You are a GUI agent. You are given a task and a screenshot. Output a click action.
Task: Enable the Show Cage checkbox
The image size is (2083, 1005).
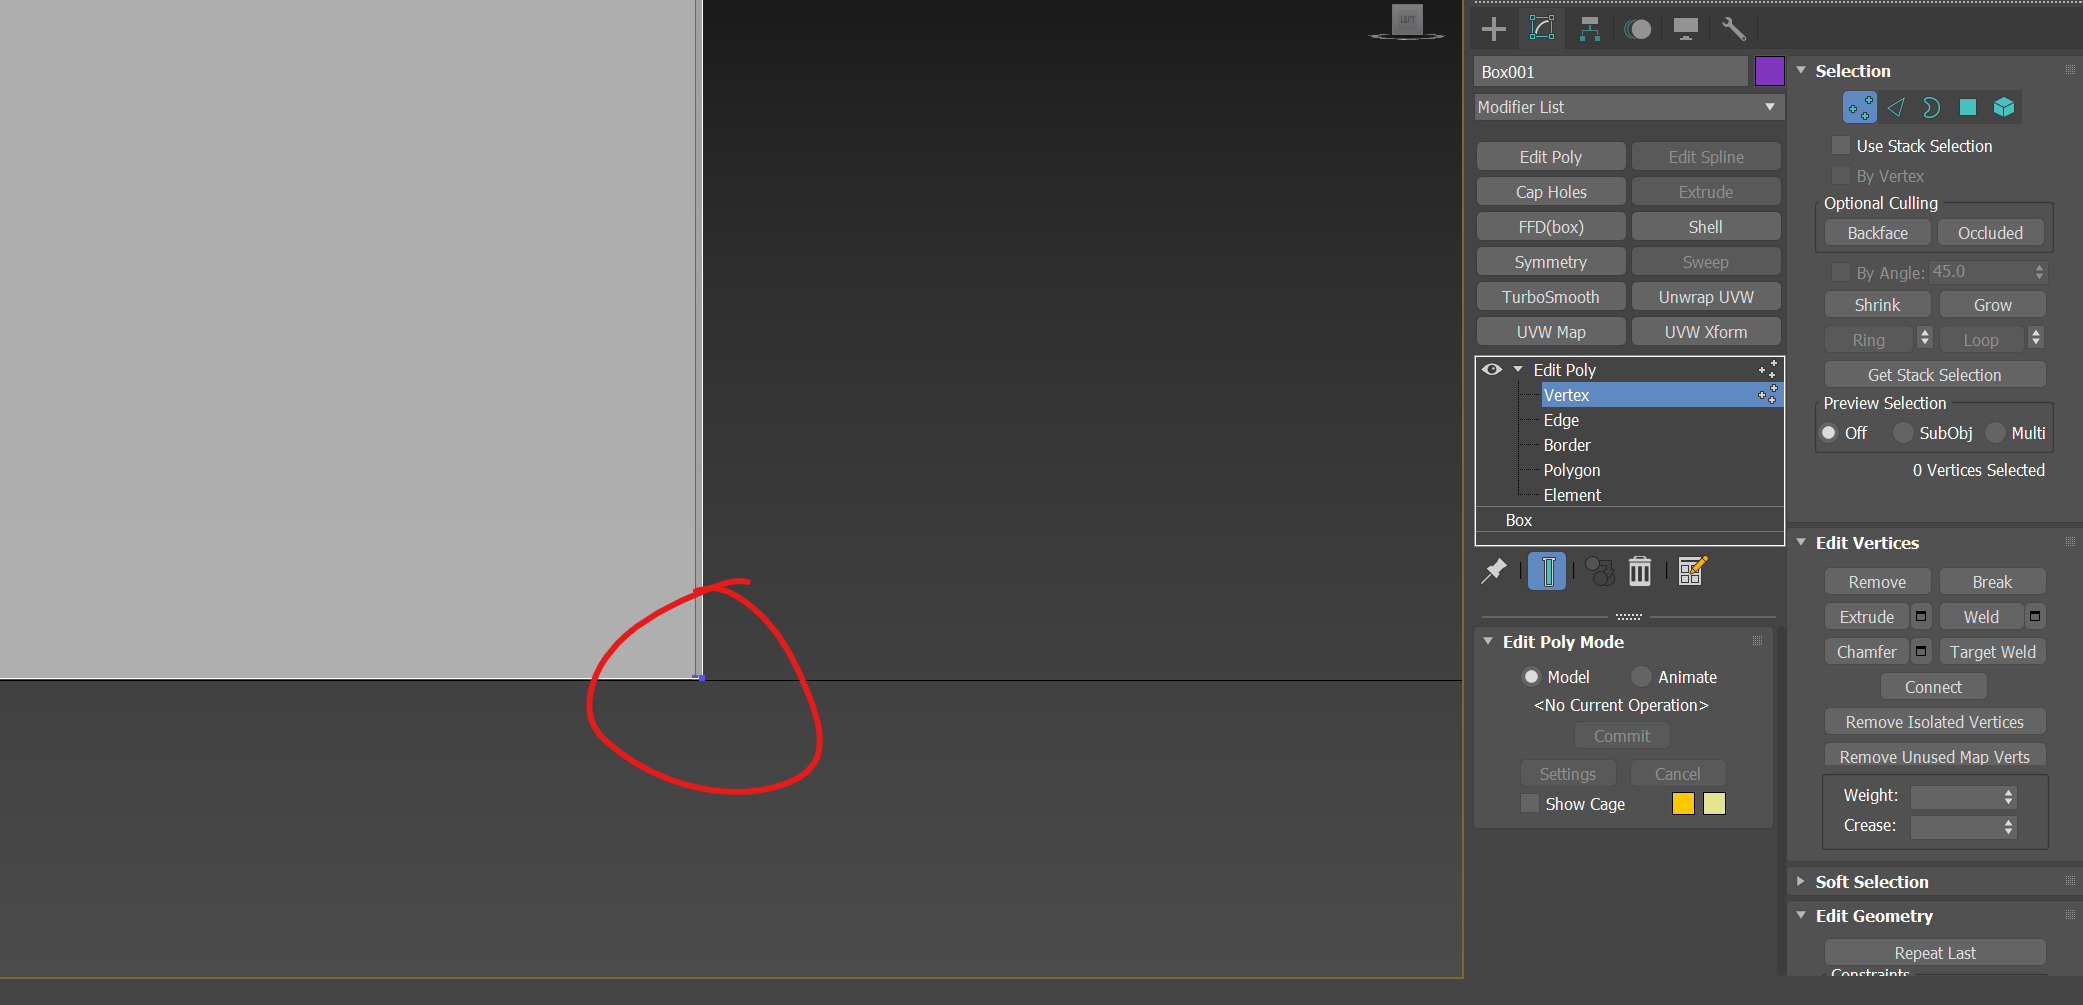(x=1530, y=804)
